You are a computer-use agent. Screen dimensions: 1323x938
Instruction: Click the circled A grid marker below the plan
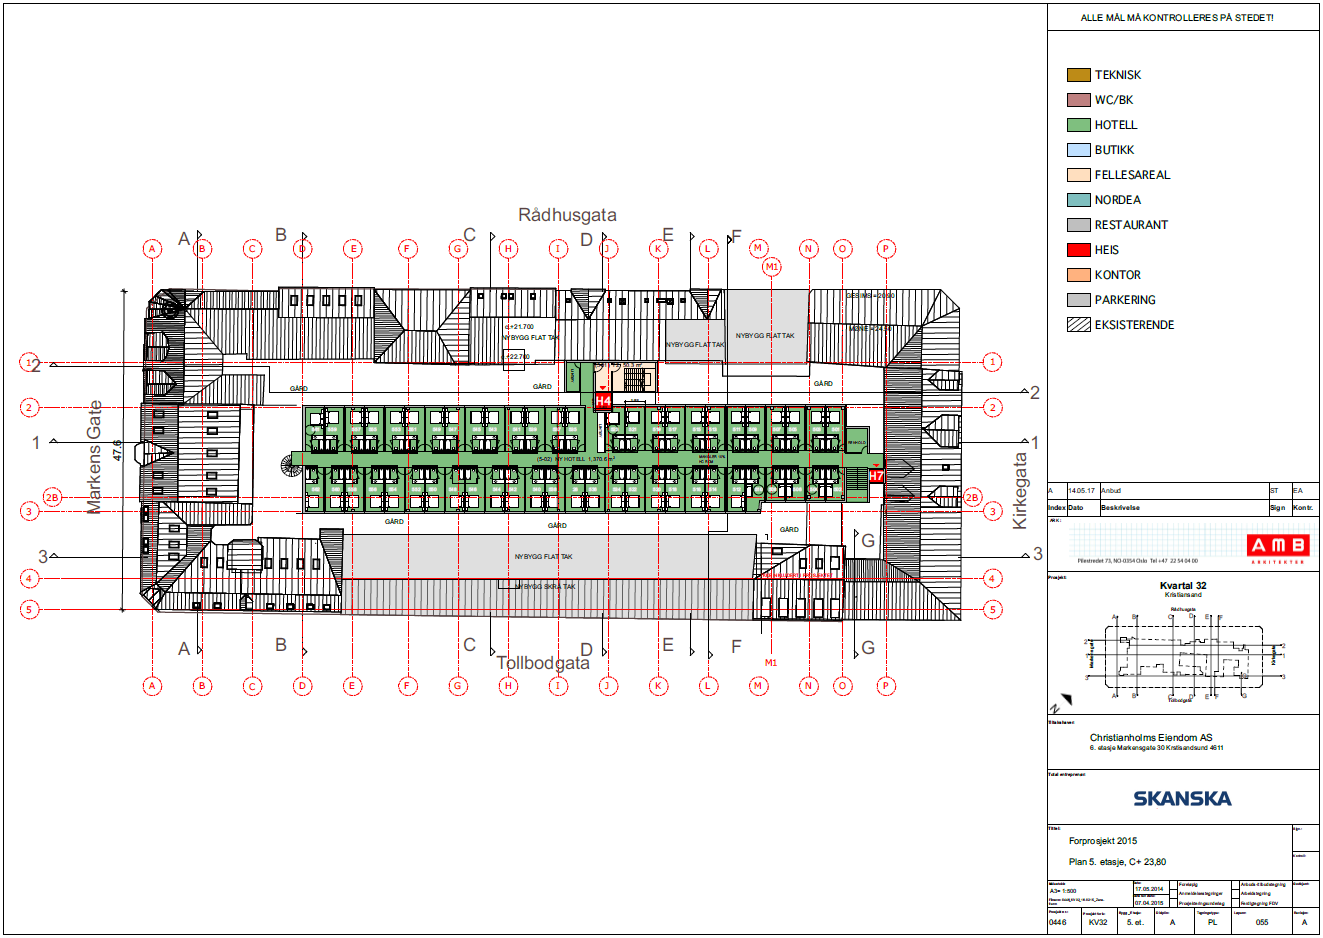[152, 686]
